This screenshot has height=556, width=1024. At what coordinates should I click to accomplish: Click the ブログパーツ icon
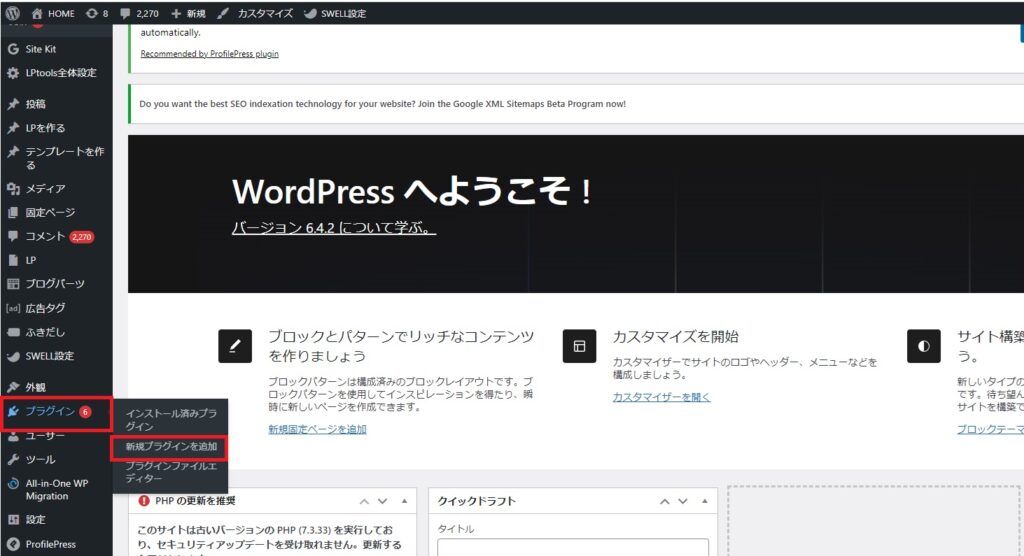[x=13, y=284]
